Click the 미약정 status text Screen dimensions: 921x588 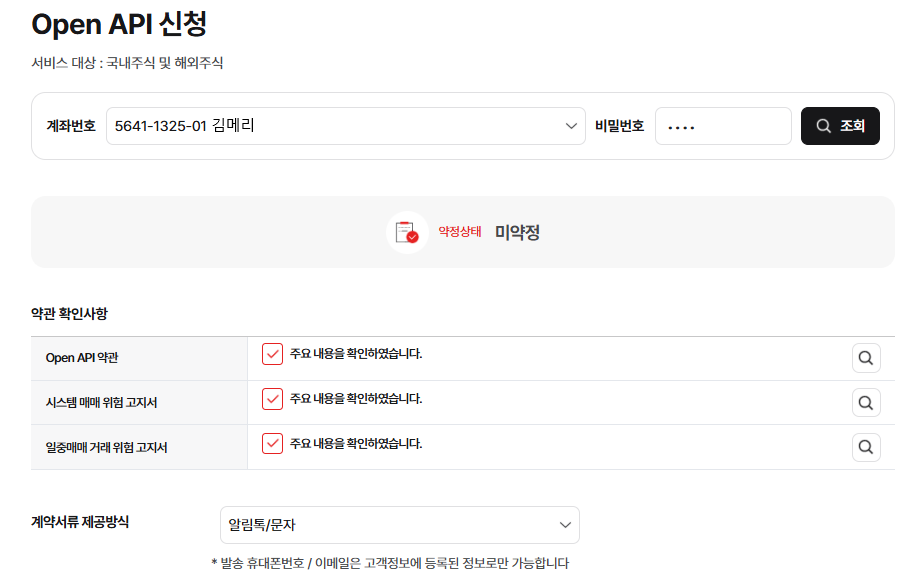pyautogui.click(x=517, y=233)
